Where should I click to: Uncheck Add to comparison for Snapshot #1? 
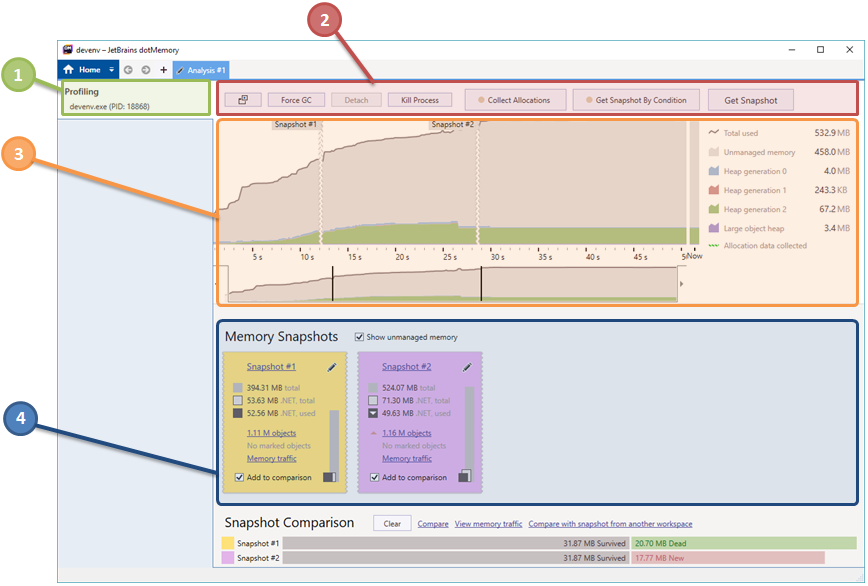[x=239, y=477]
